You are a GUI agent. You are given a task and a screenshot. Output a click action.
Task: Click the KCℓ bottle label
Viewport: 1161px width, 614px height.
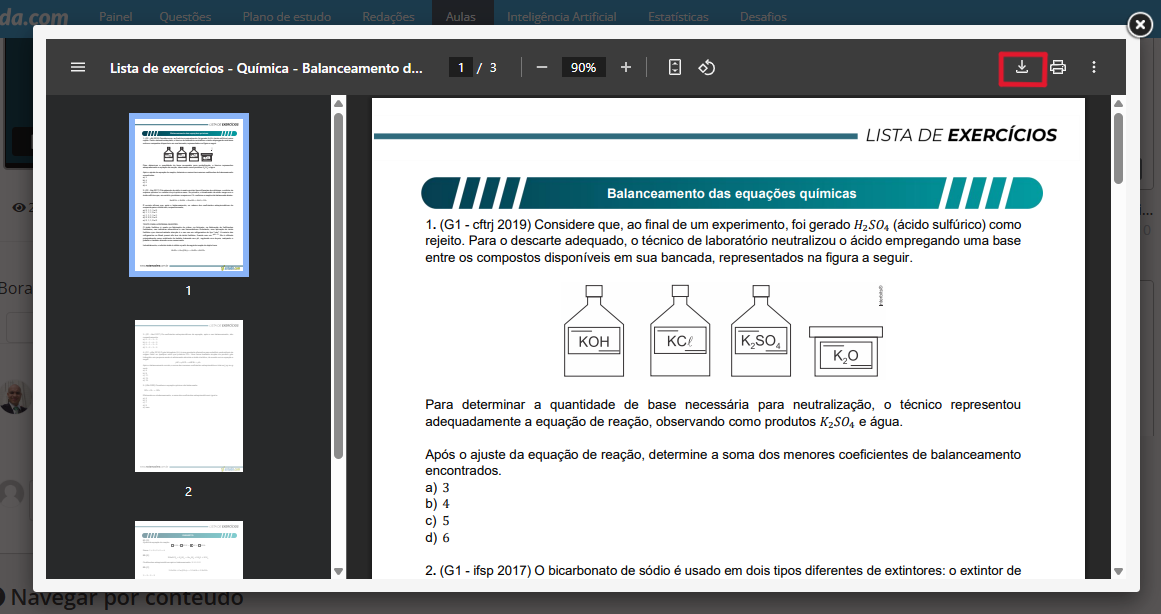680,341
